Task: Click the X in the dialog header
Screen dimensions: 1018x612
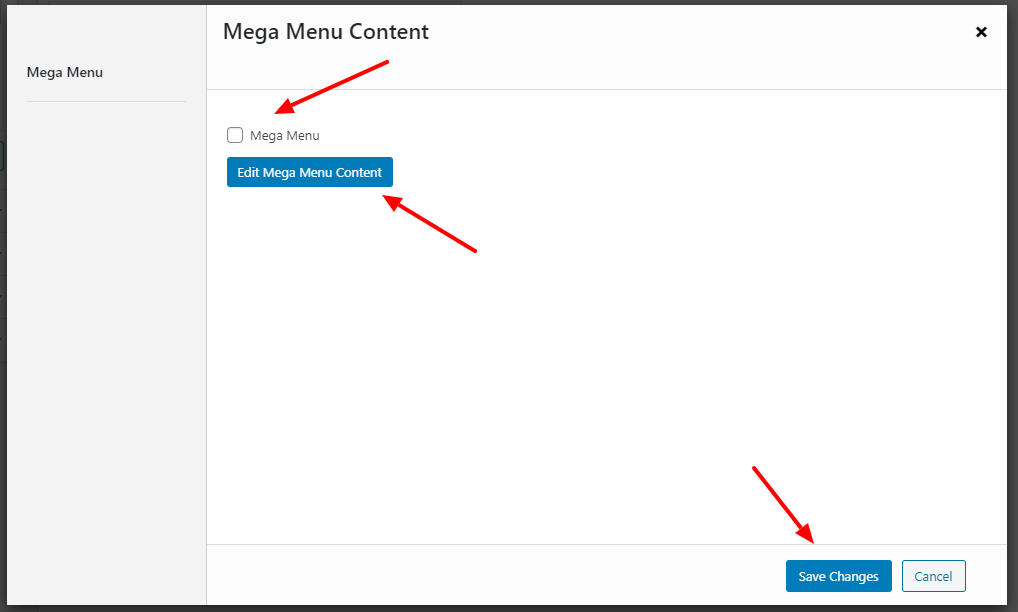Action: (x=981, y=32)
